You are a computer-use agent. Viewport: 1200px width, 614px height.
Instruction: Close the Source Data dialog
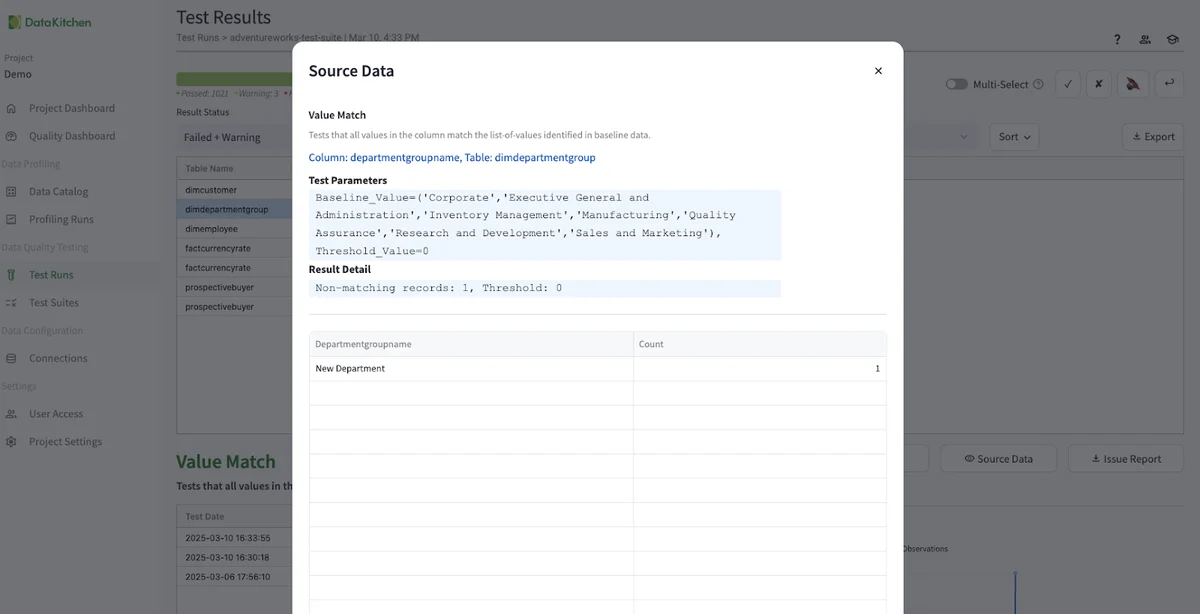[878, 71]
